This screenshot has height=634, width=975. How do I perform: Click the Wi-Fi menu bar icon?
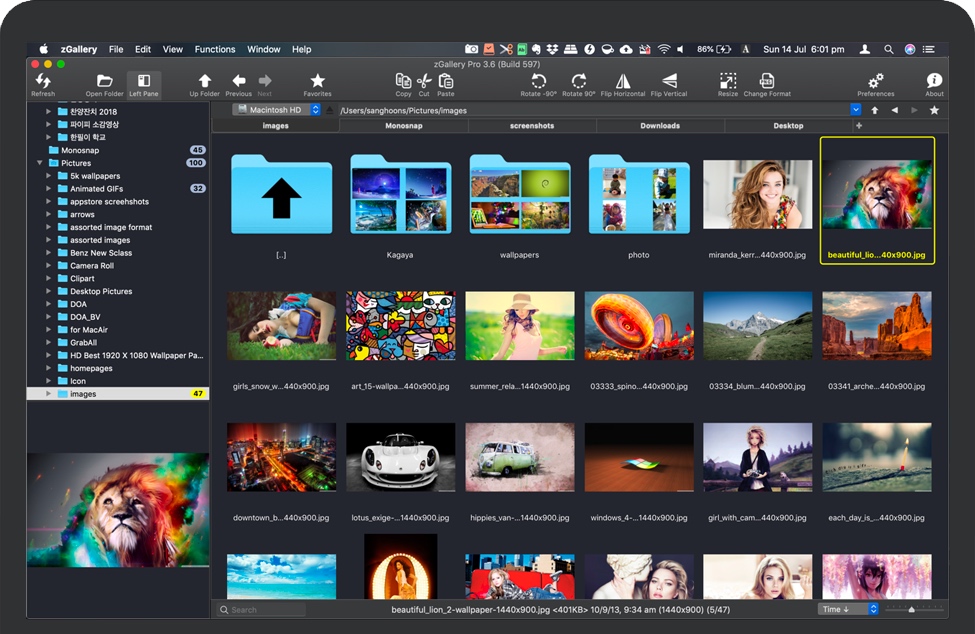click(663, 49)
